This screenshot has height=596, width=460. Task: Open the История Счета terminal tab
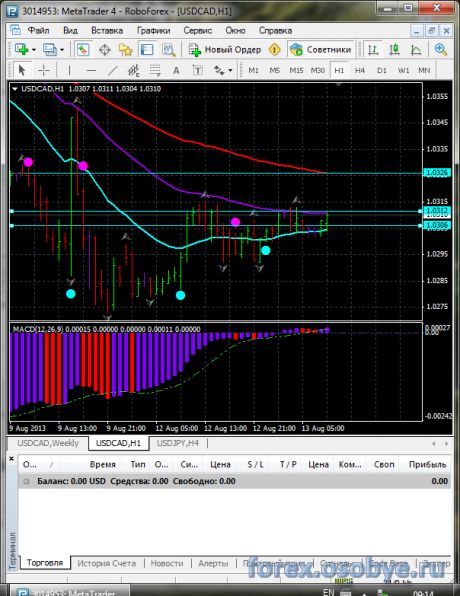pyautogui.click(x=106, y=563)
